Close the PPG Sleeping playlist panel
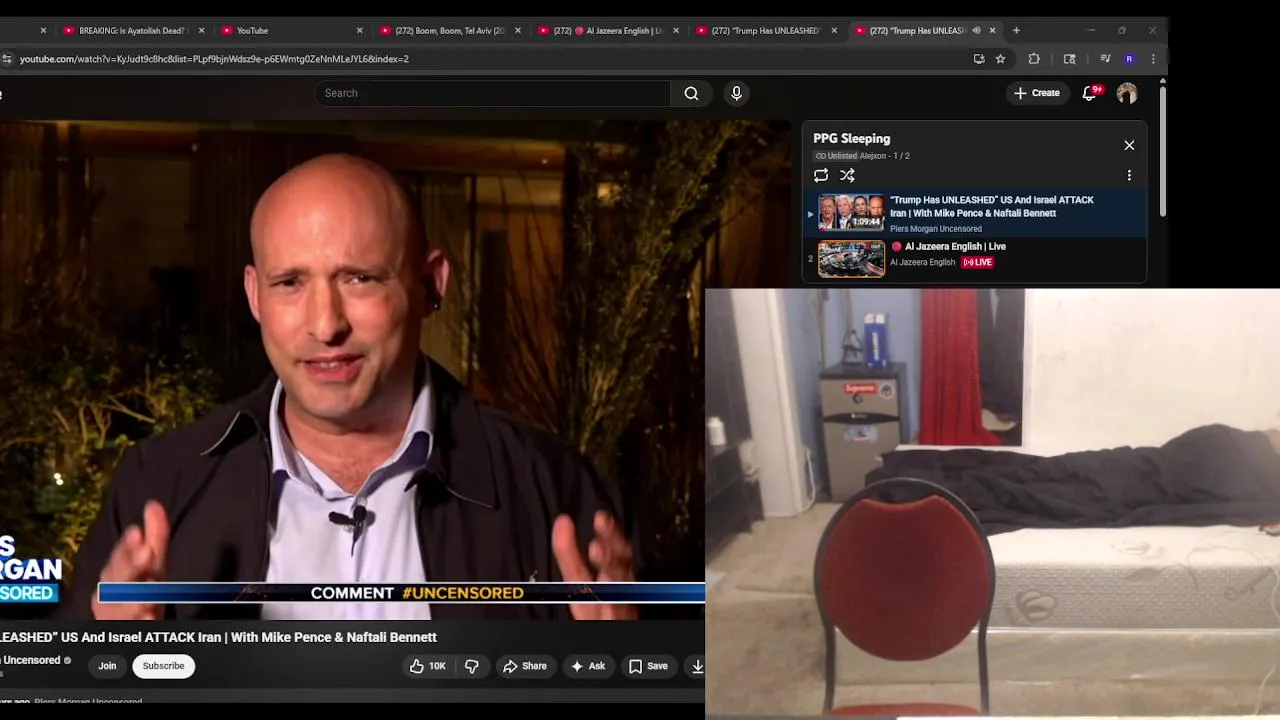The width and height of the screenshot is (1280, 720). point(1129,145)
